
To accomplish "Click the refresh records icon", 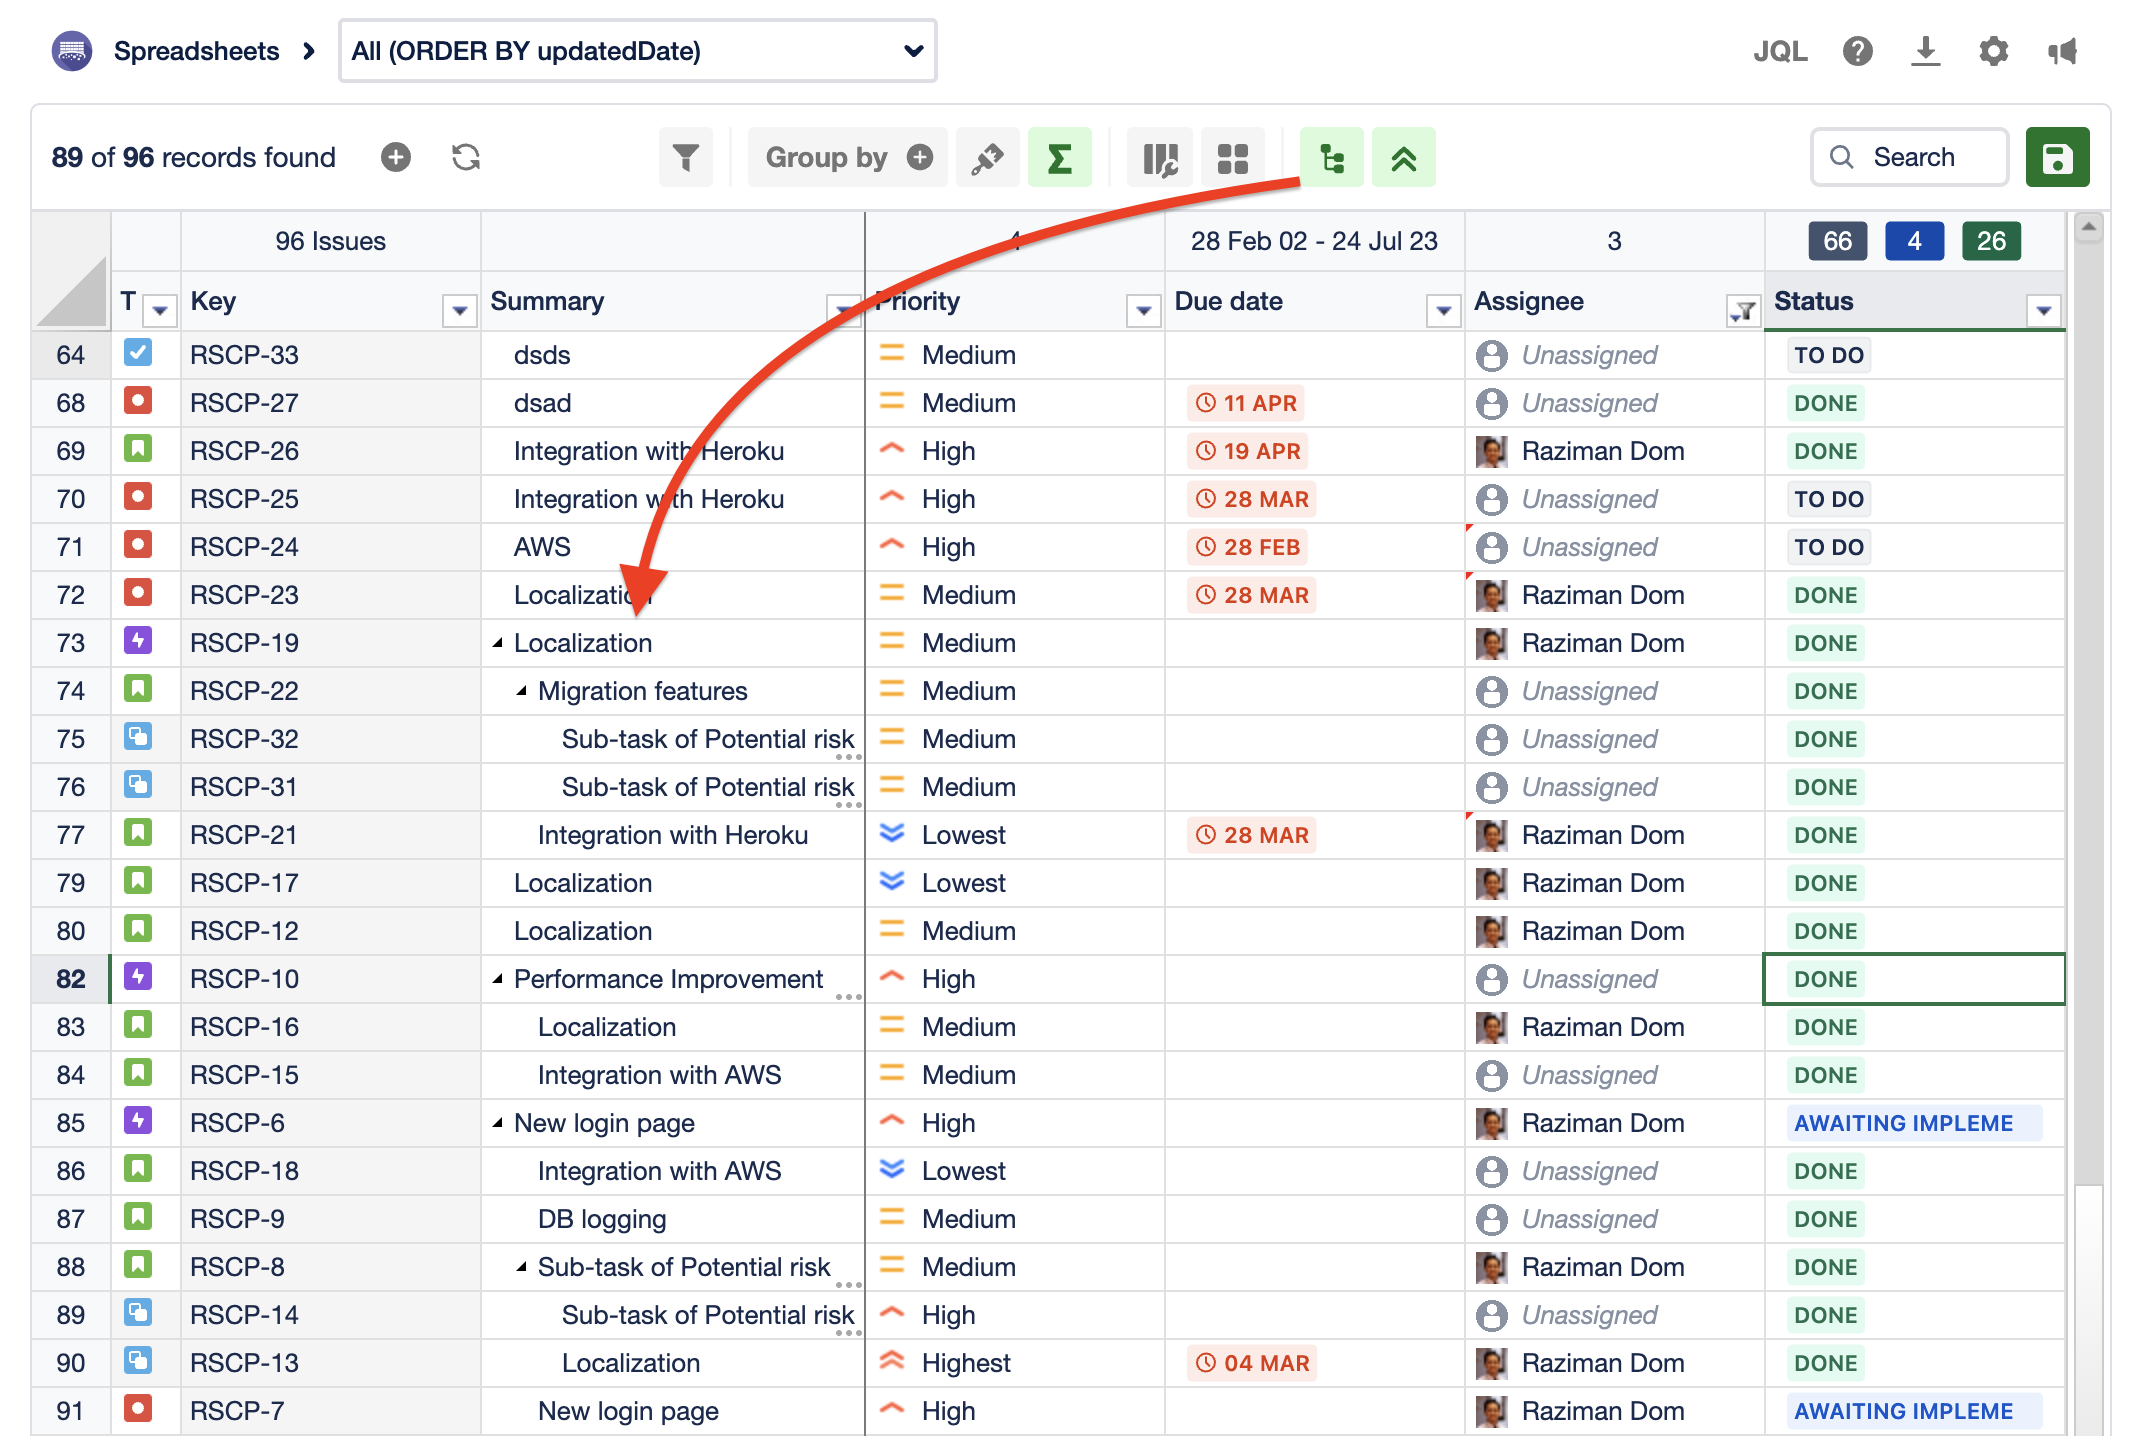I will pos(466,158).
